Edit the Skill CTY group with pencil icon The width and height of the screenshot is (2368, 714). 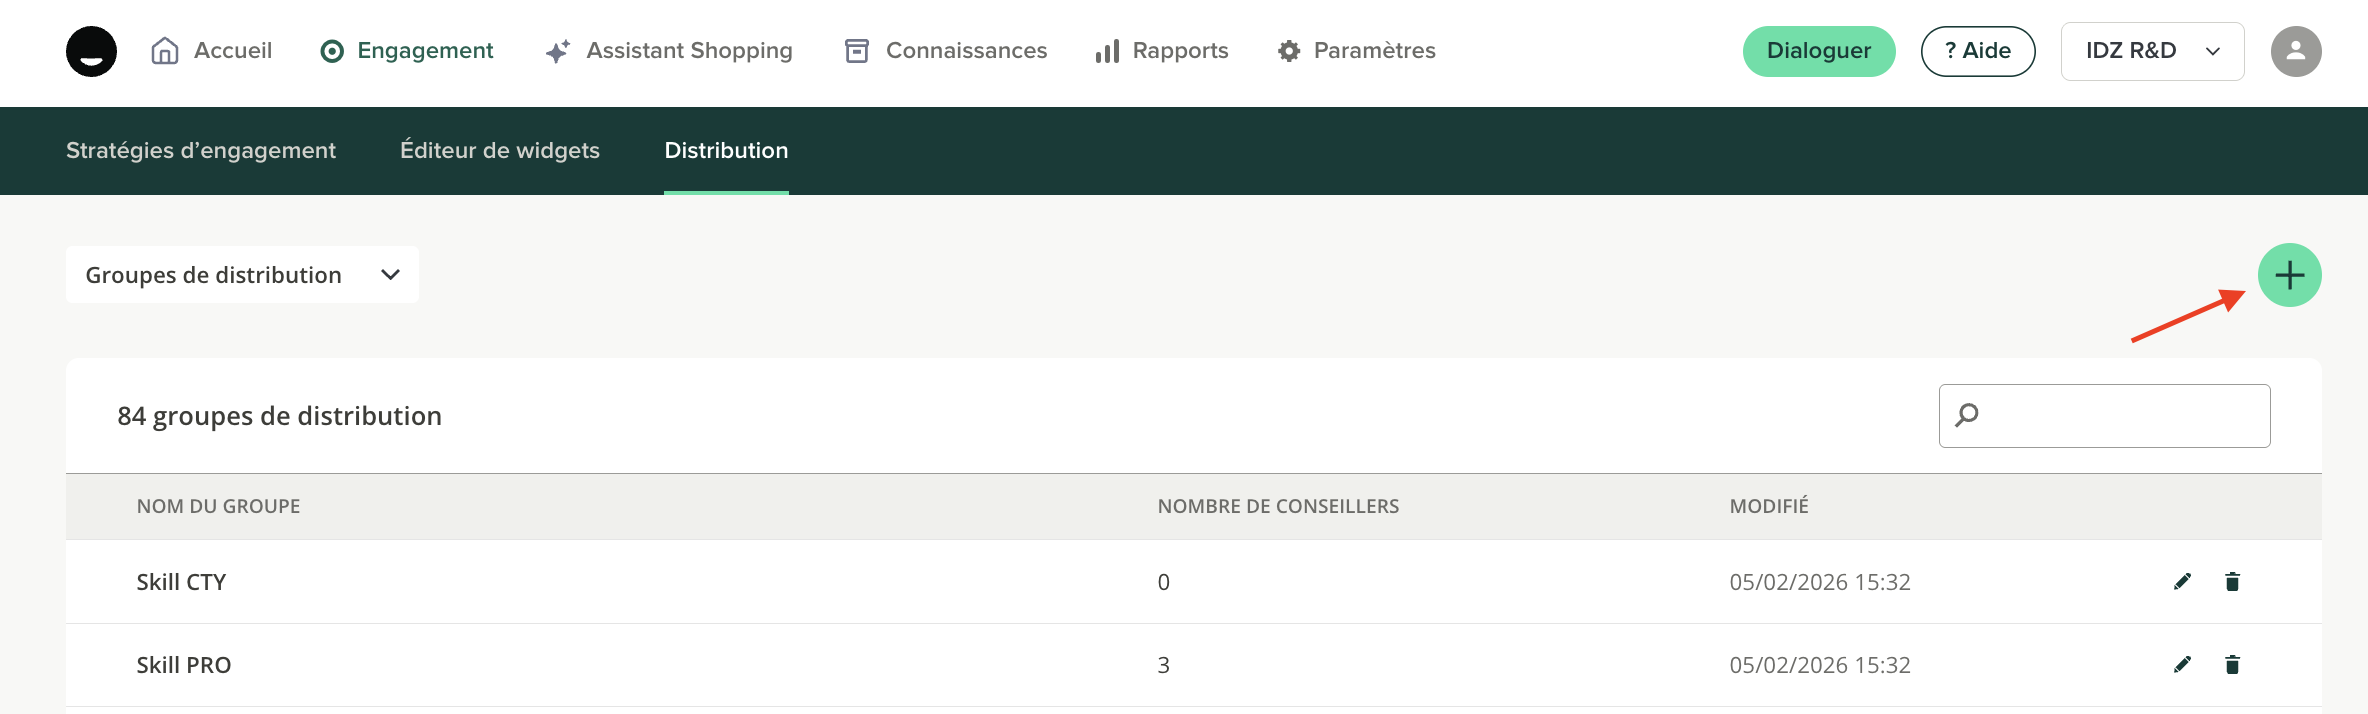tap(2182, 582)
